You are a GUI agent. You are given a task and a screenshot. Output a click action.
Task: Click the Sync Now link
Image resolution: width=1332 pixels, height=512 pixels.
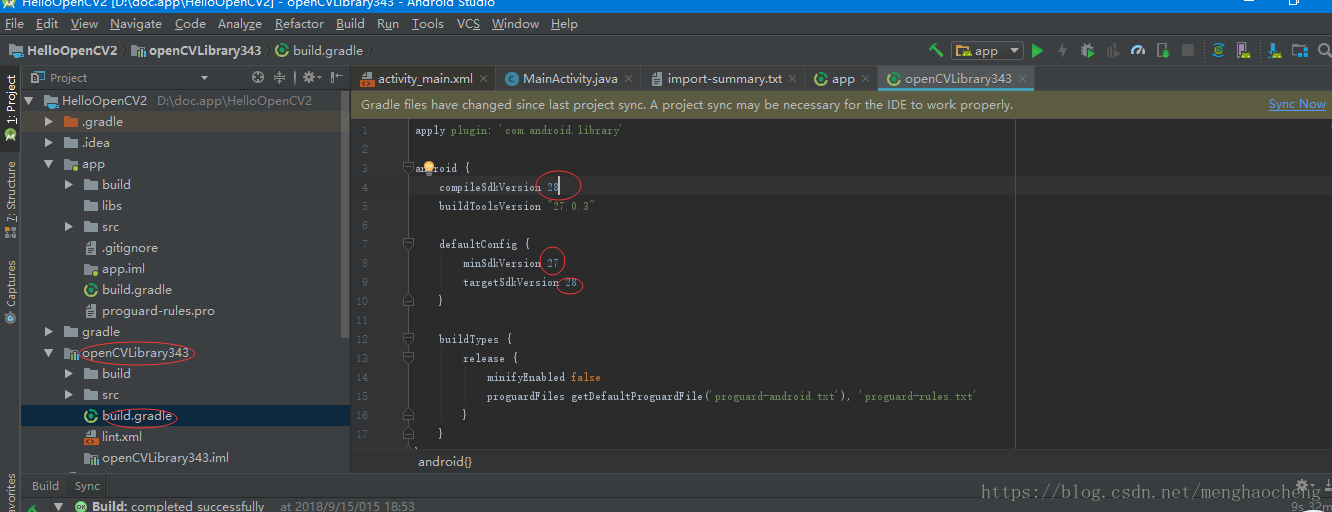1297,104
